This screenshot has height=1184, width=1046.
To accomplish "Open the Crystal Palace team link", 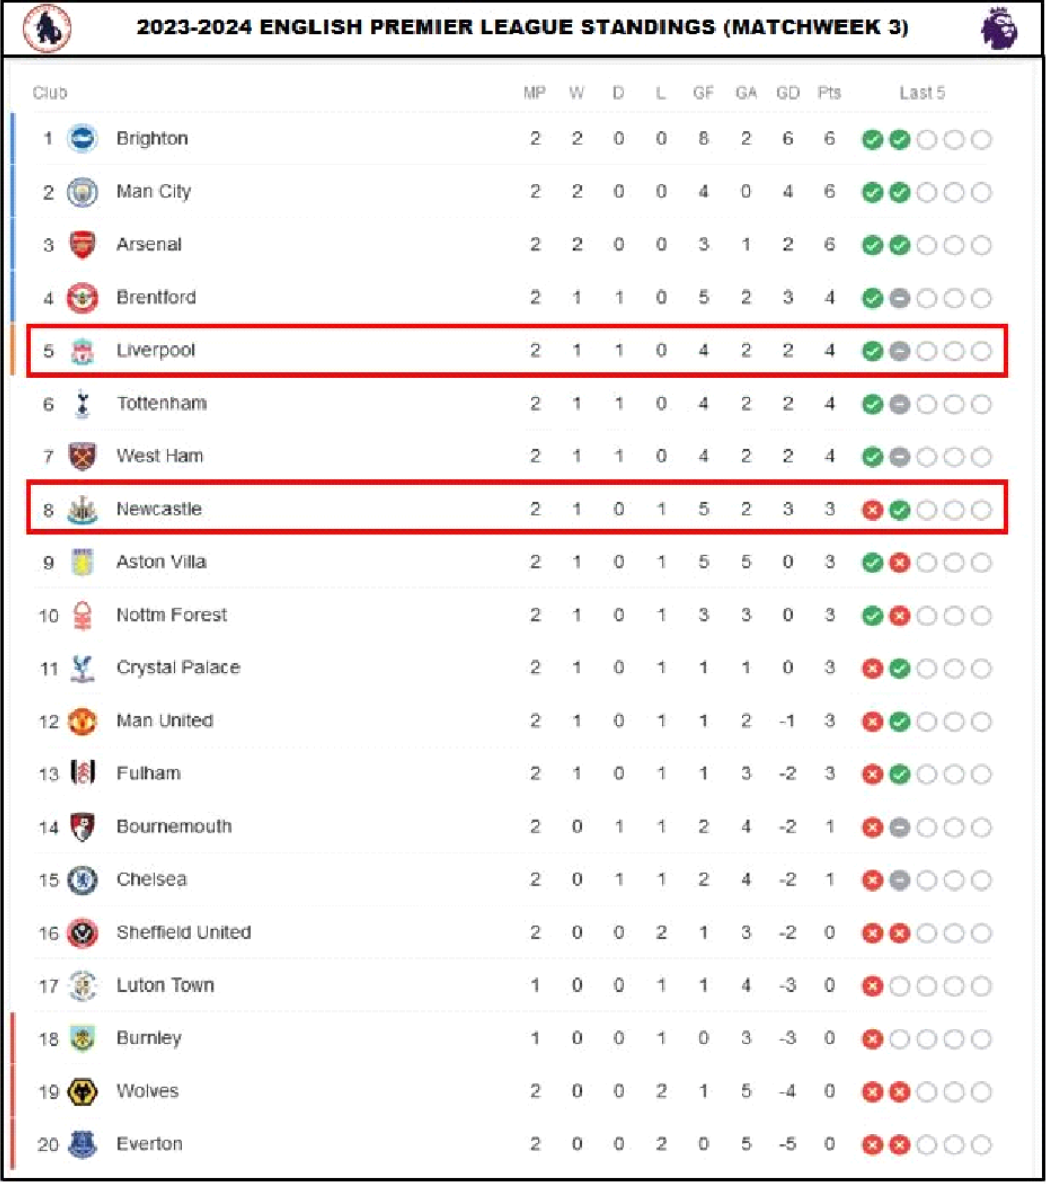I will click(x=178, y=668).
